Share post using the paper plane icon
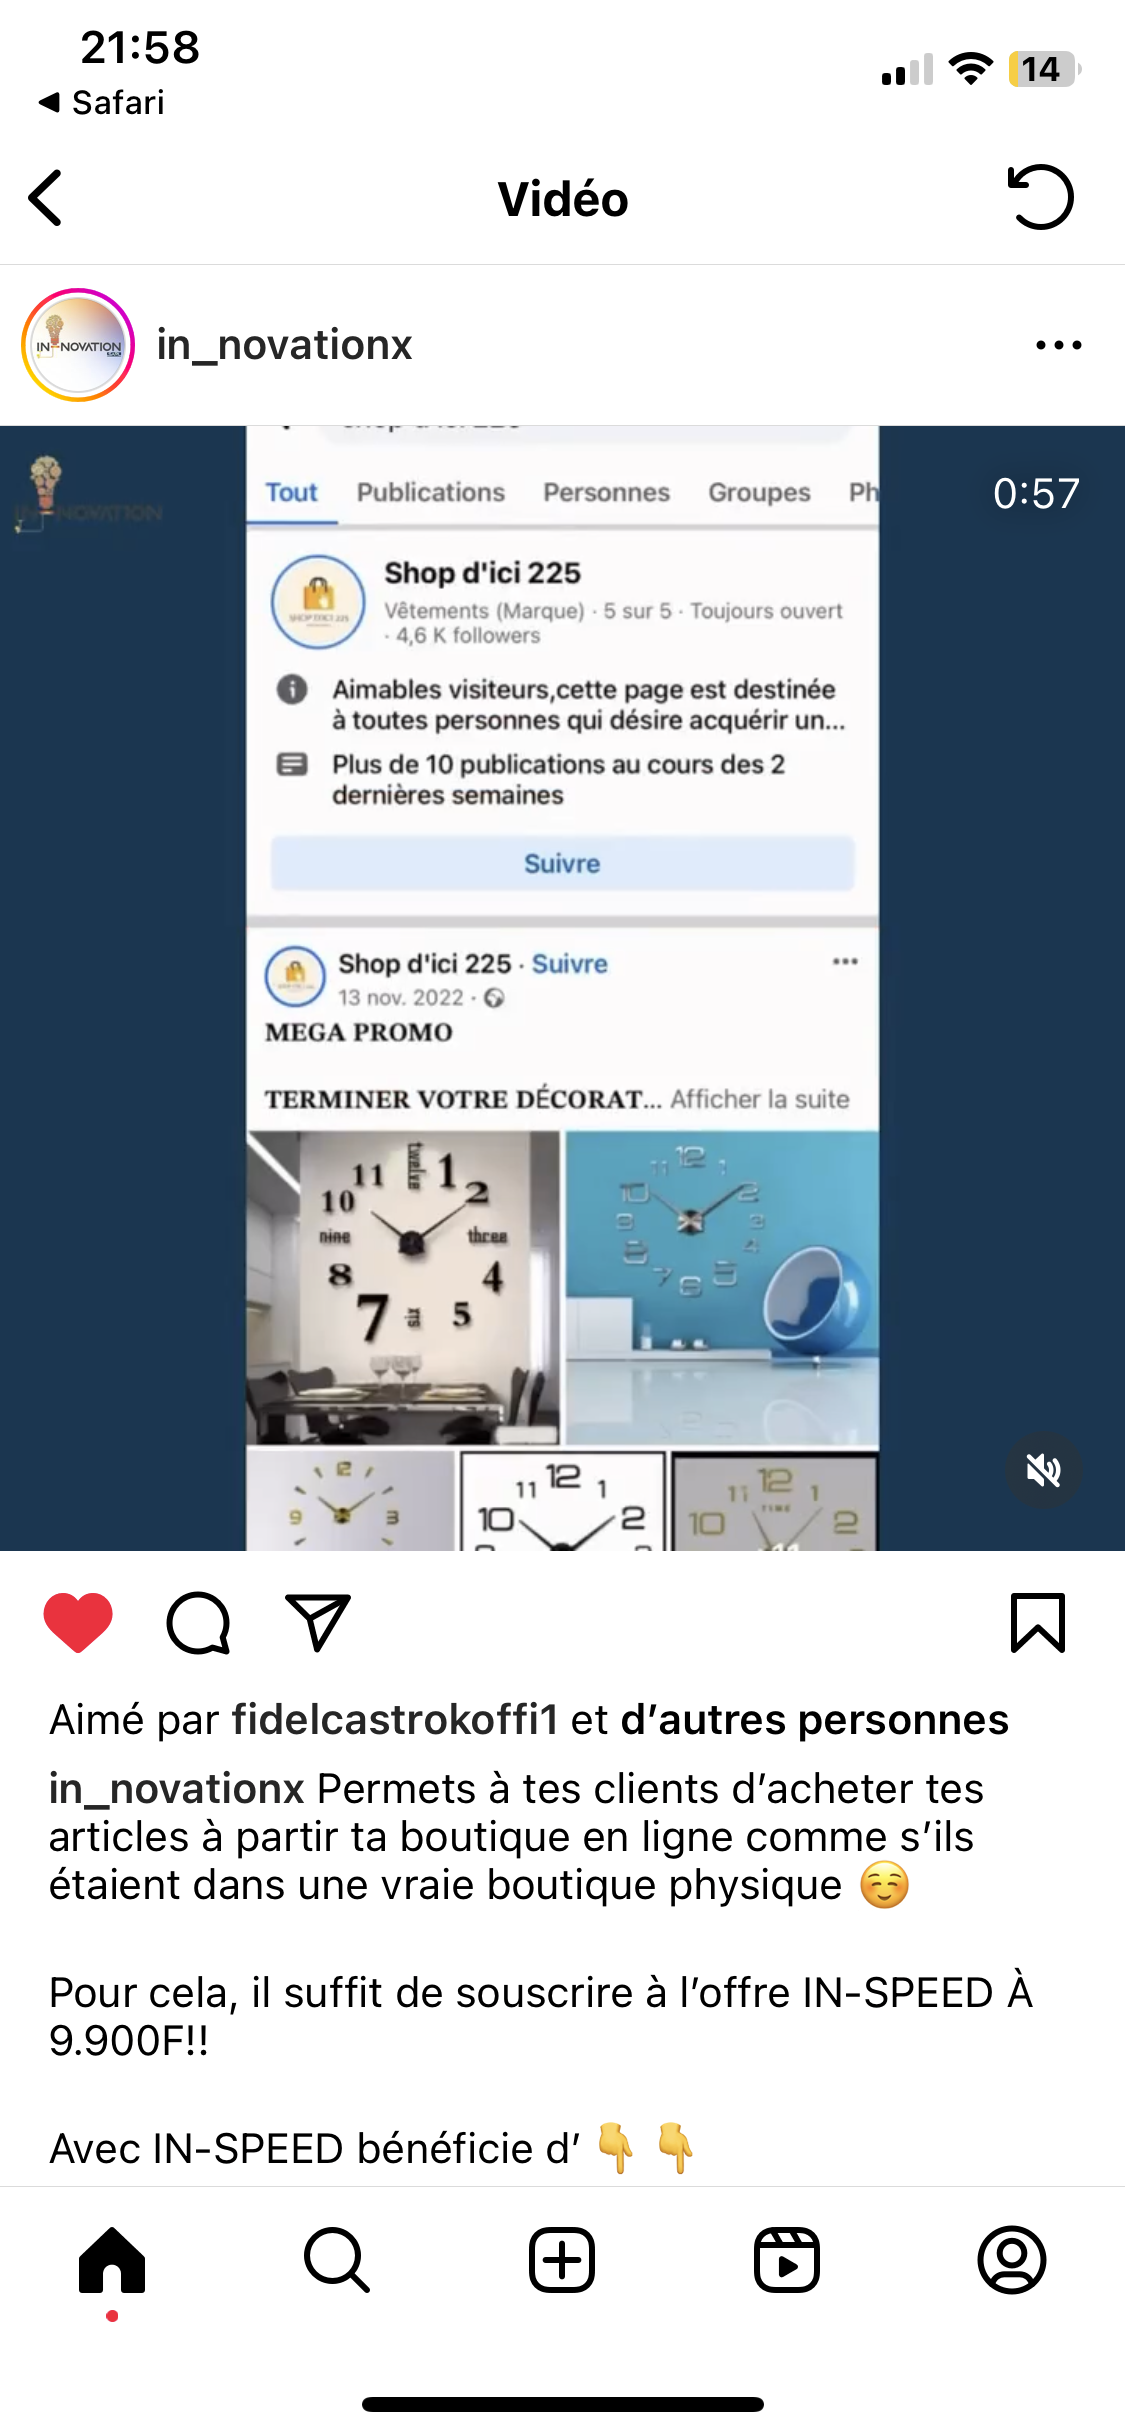This screenshot has width=1125, height=2436. click(x=318, y=1622)
